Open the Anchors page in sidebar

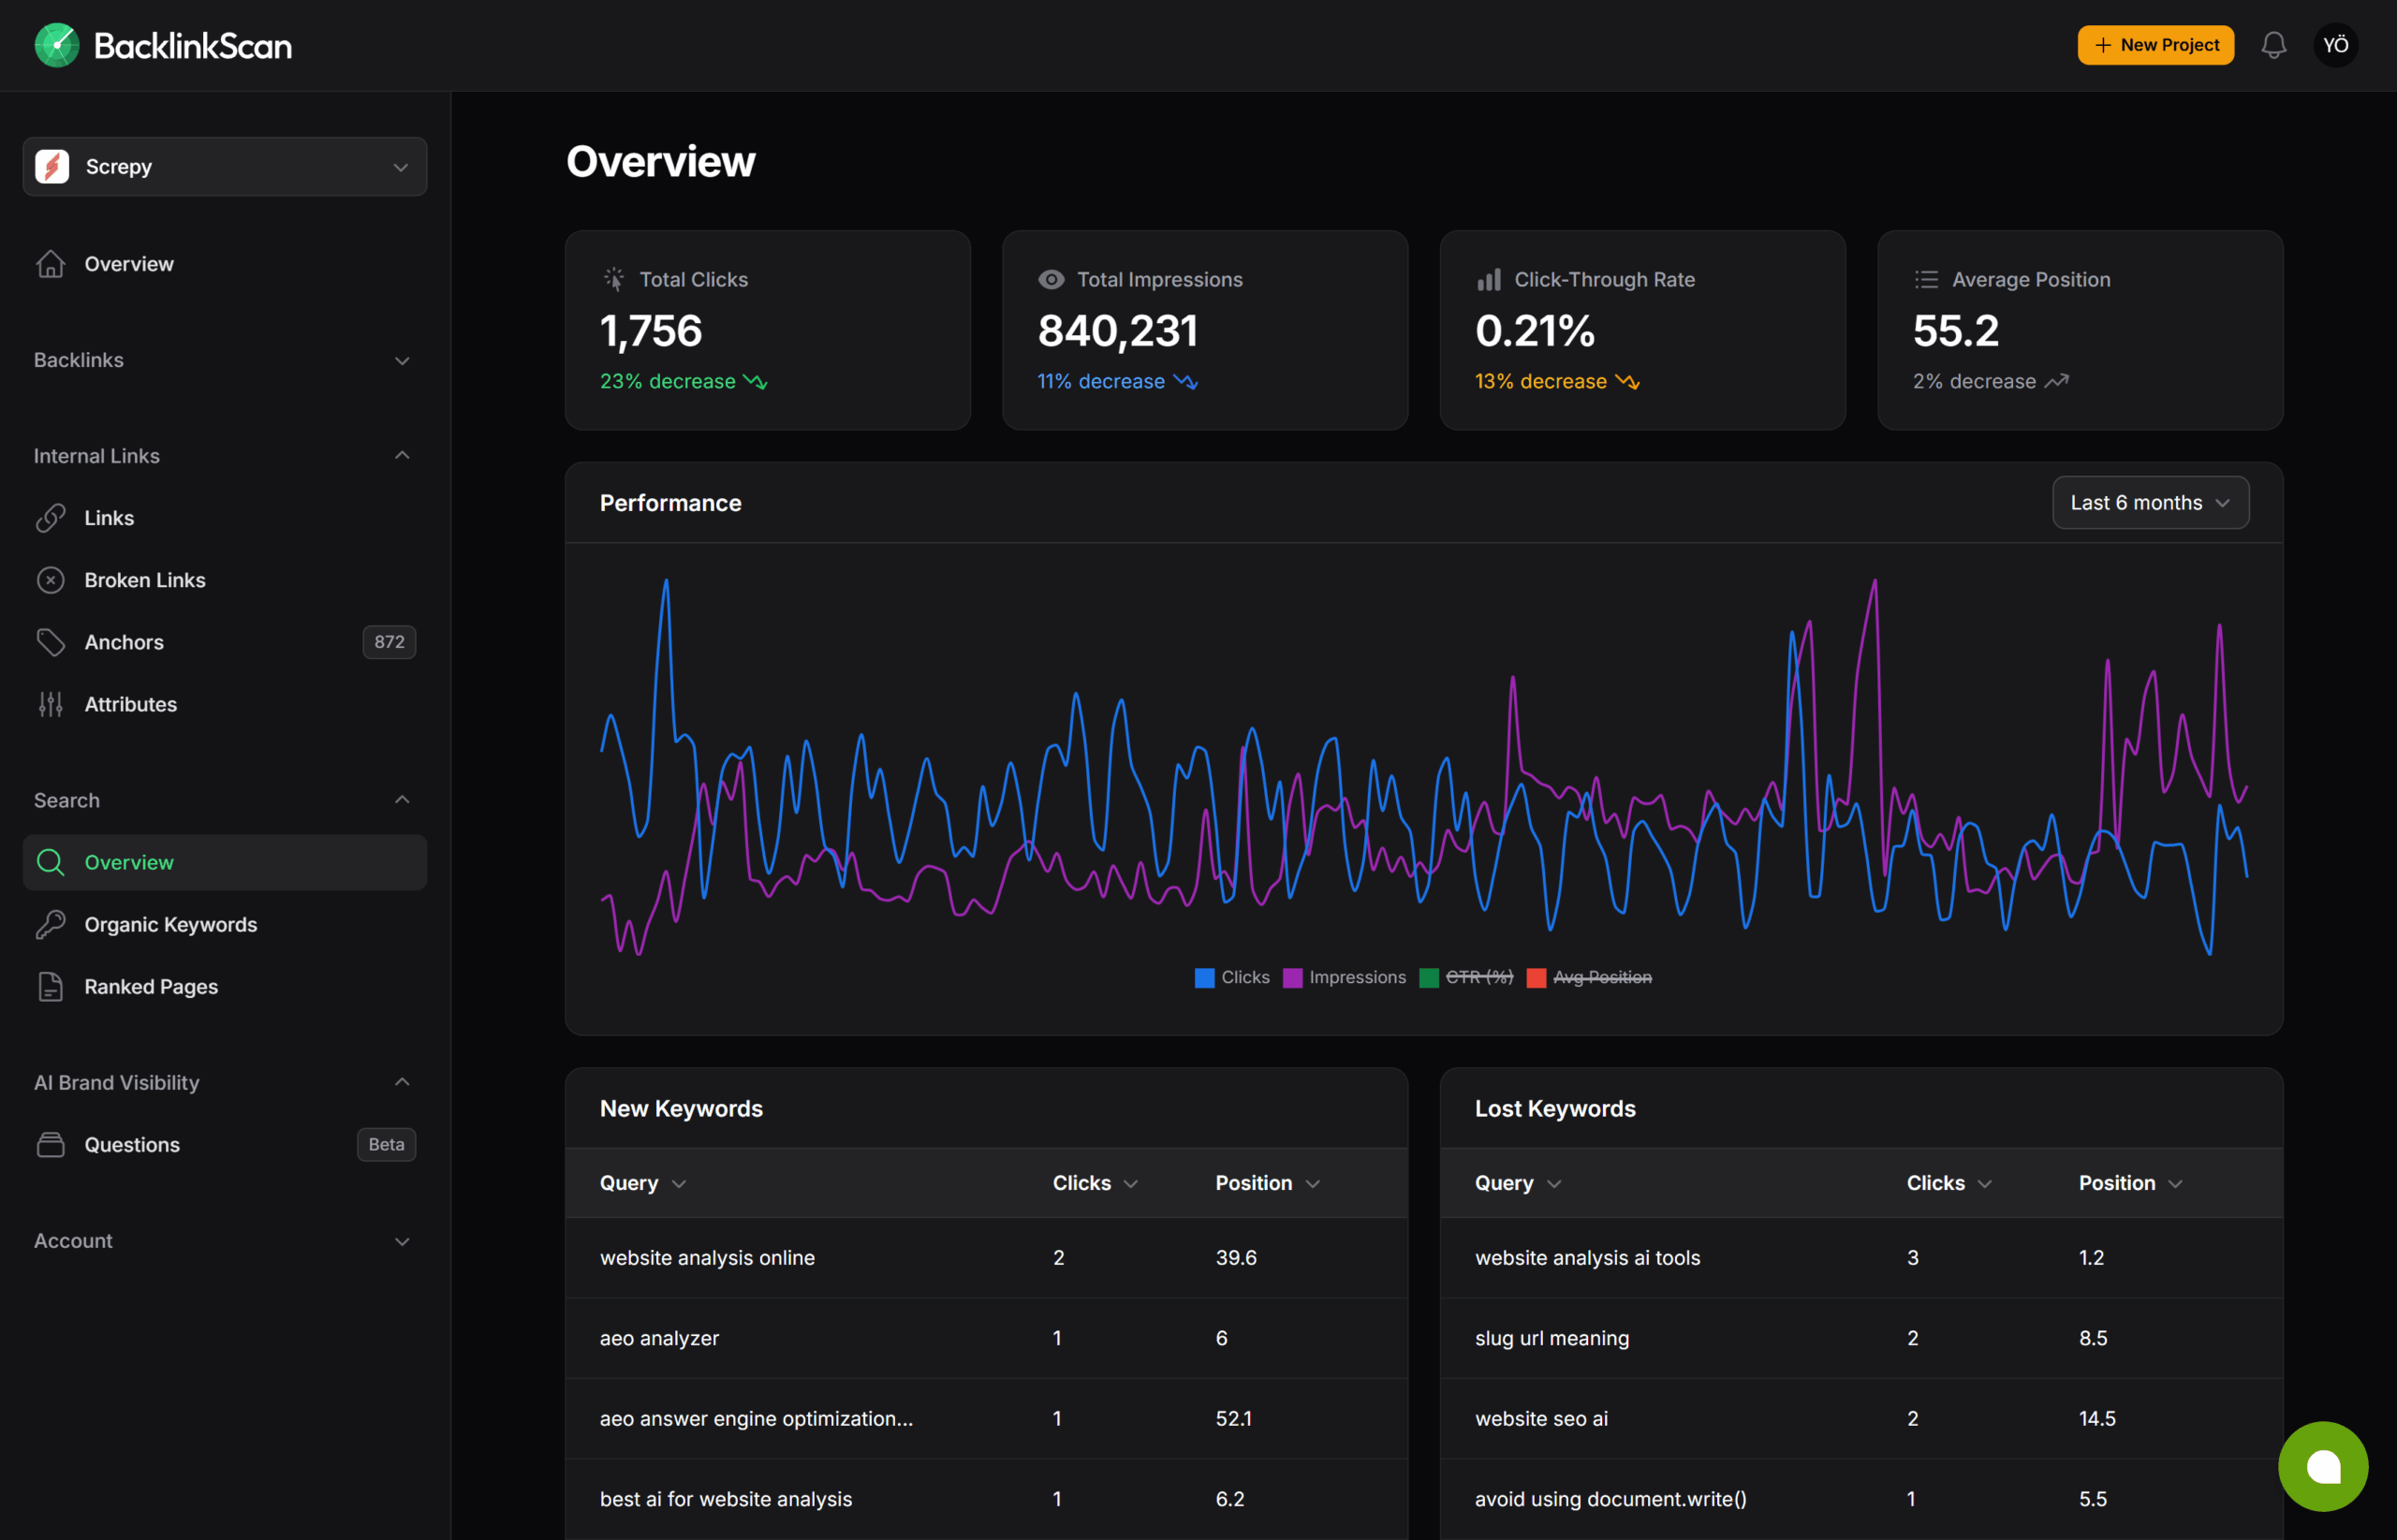click(x=225, y=642)
